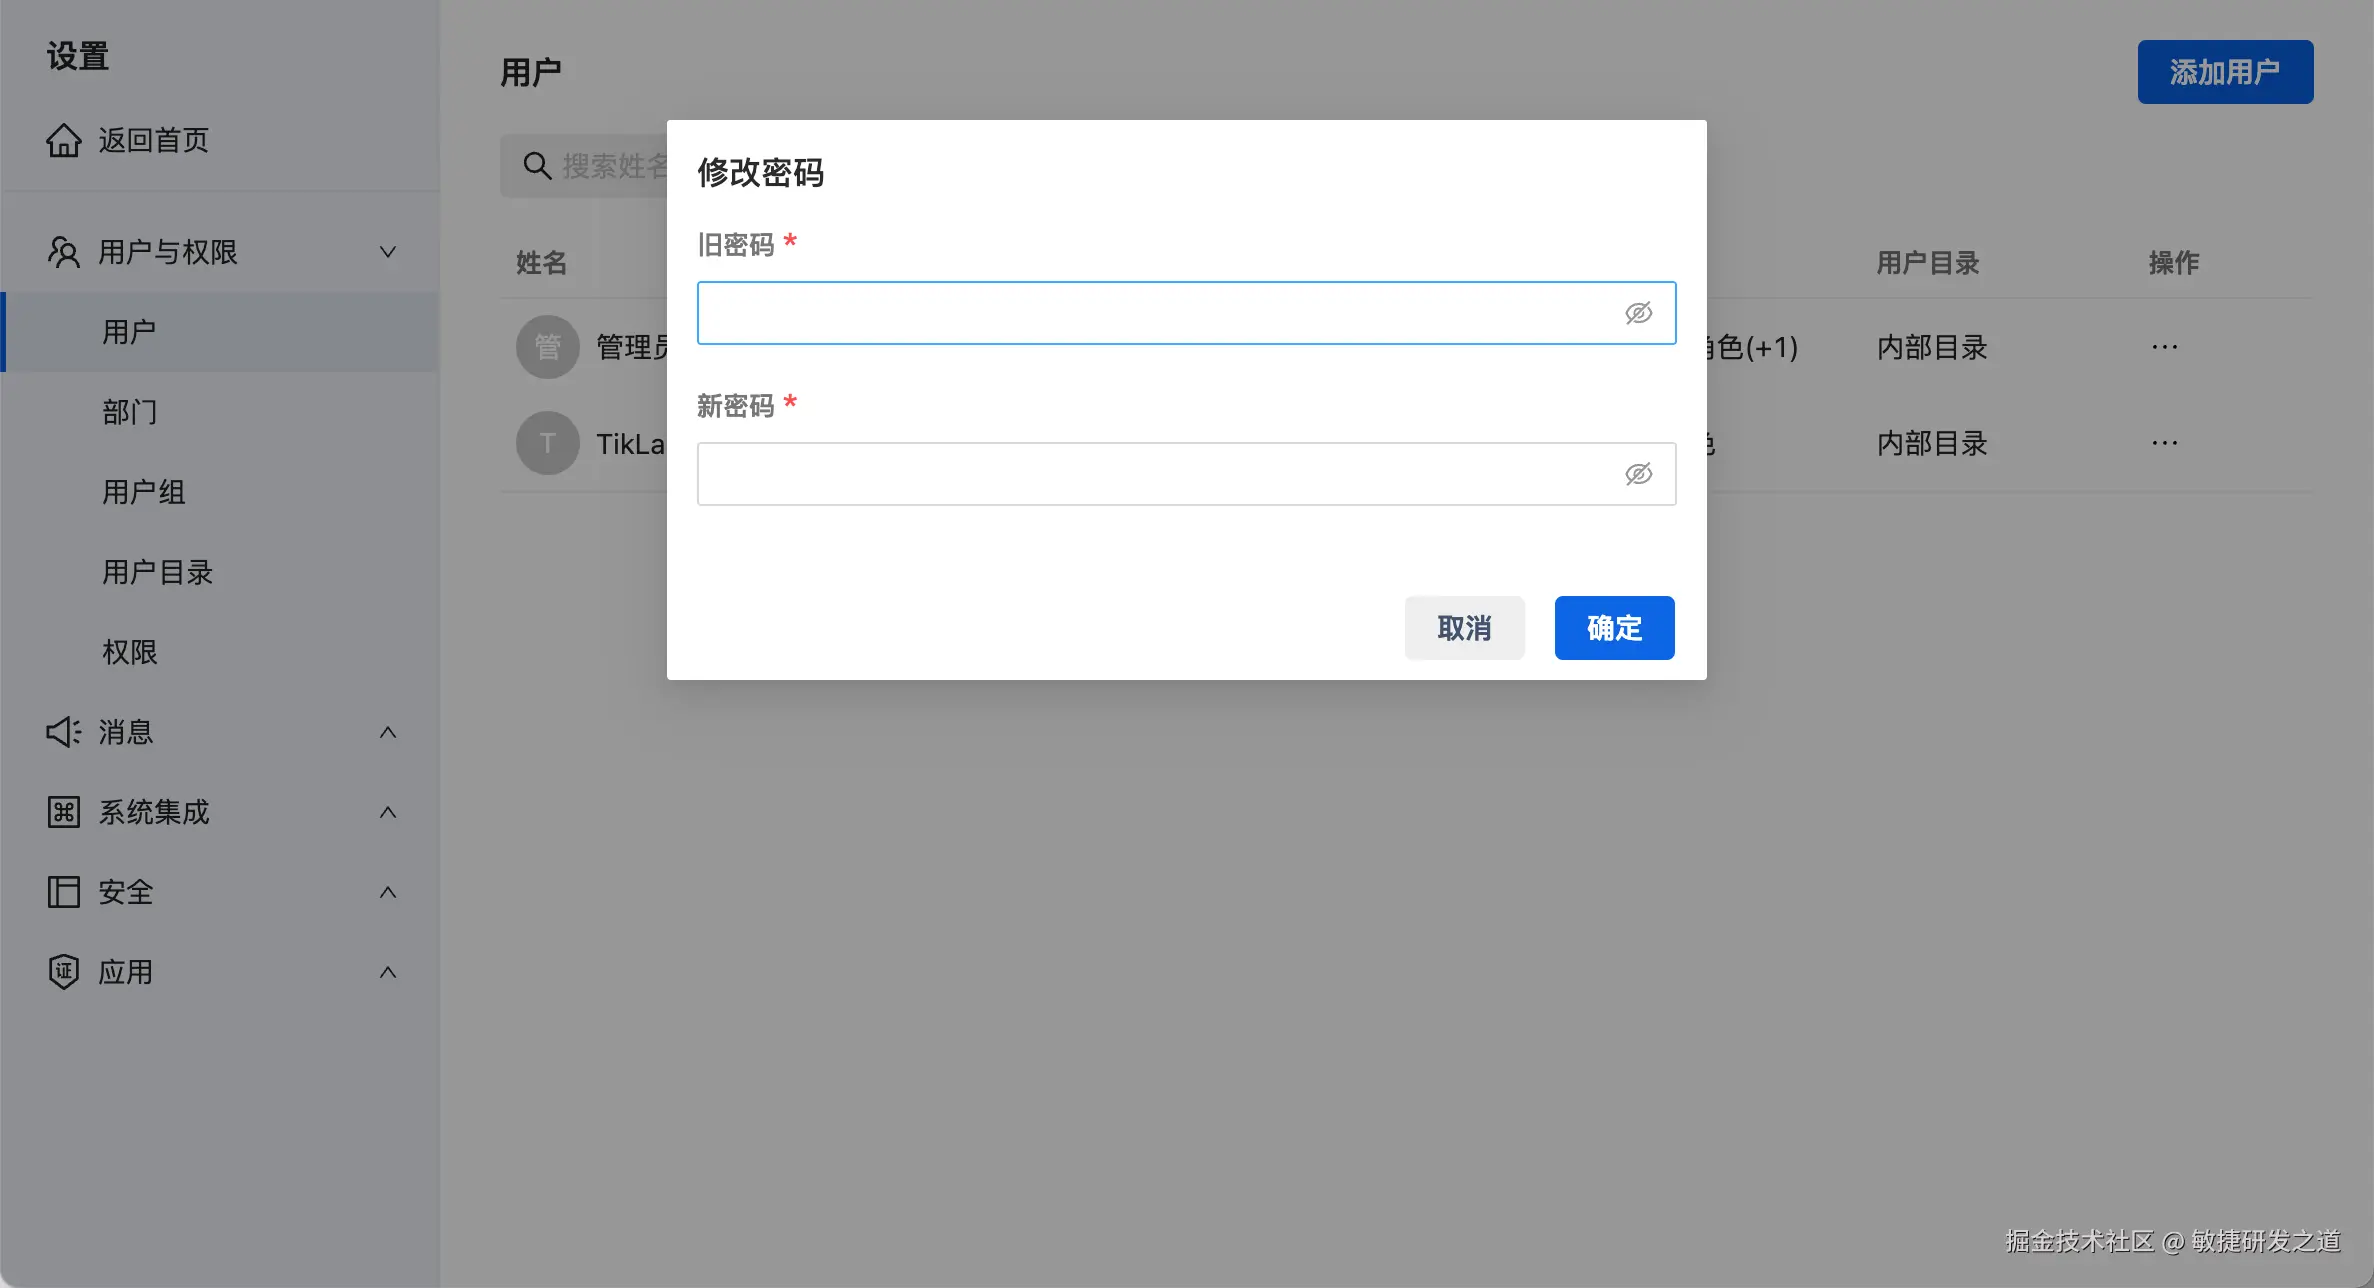Open the ellipsis menu in TikLab row
The image size is (2374, 1288).
(x=2164, y=444)
